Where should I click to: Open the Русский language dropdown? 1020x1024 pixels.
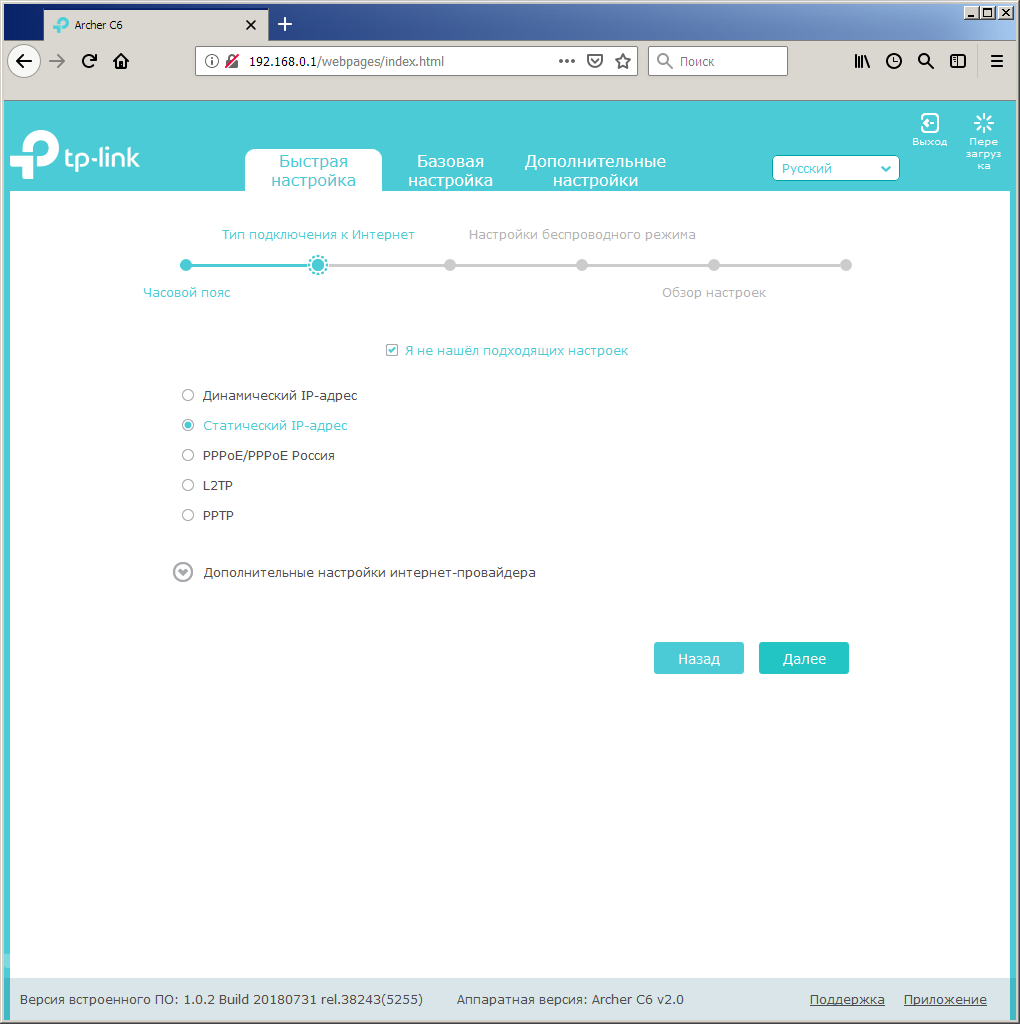point(835,169)
